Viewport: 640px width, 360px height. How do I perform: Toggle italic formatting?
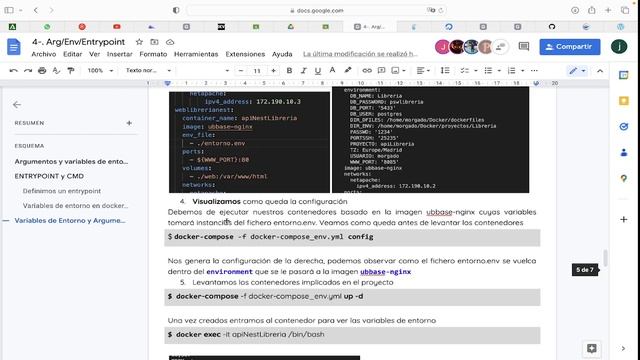pos(303,71)
